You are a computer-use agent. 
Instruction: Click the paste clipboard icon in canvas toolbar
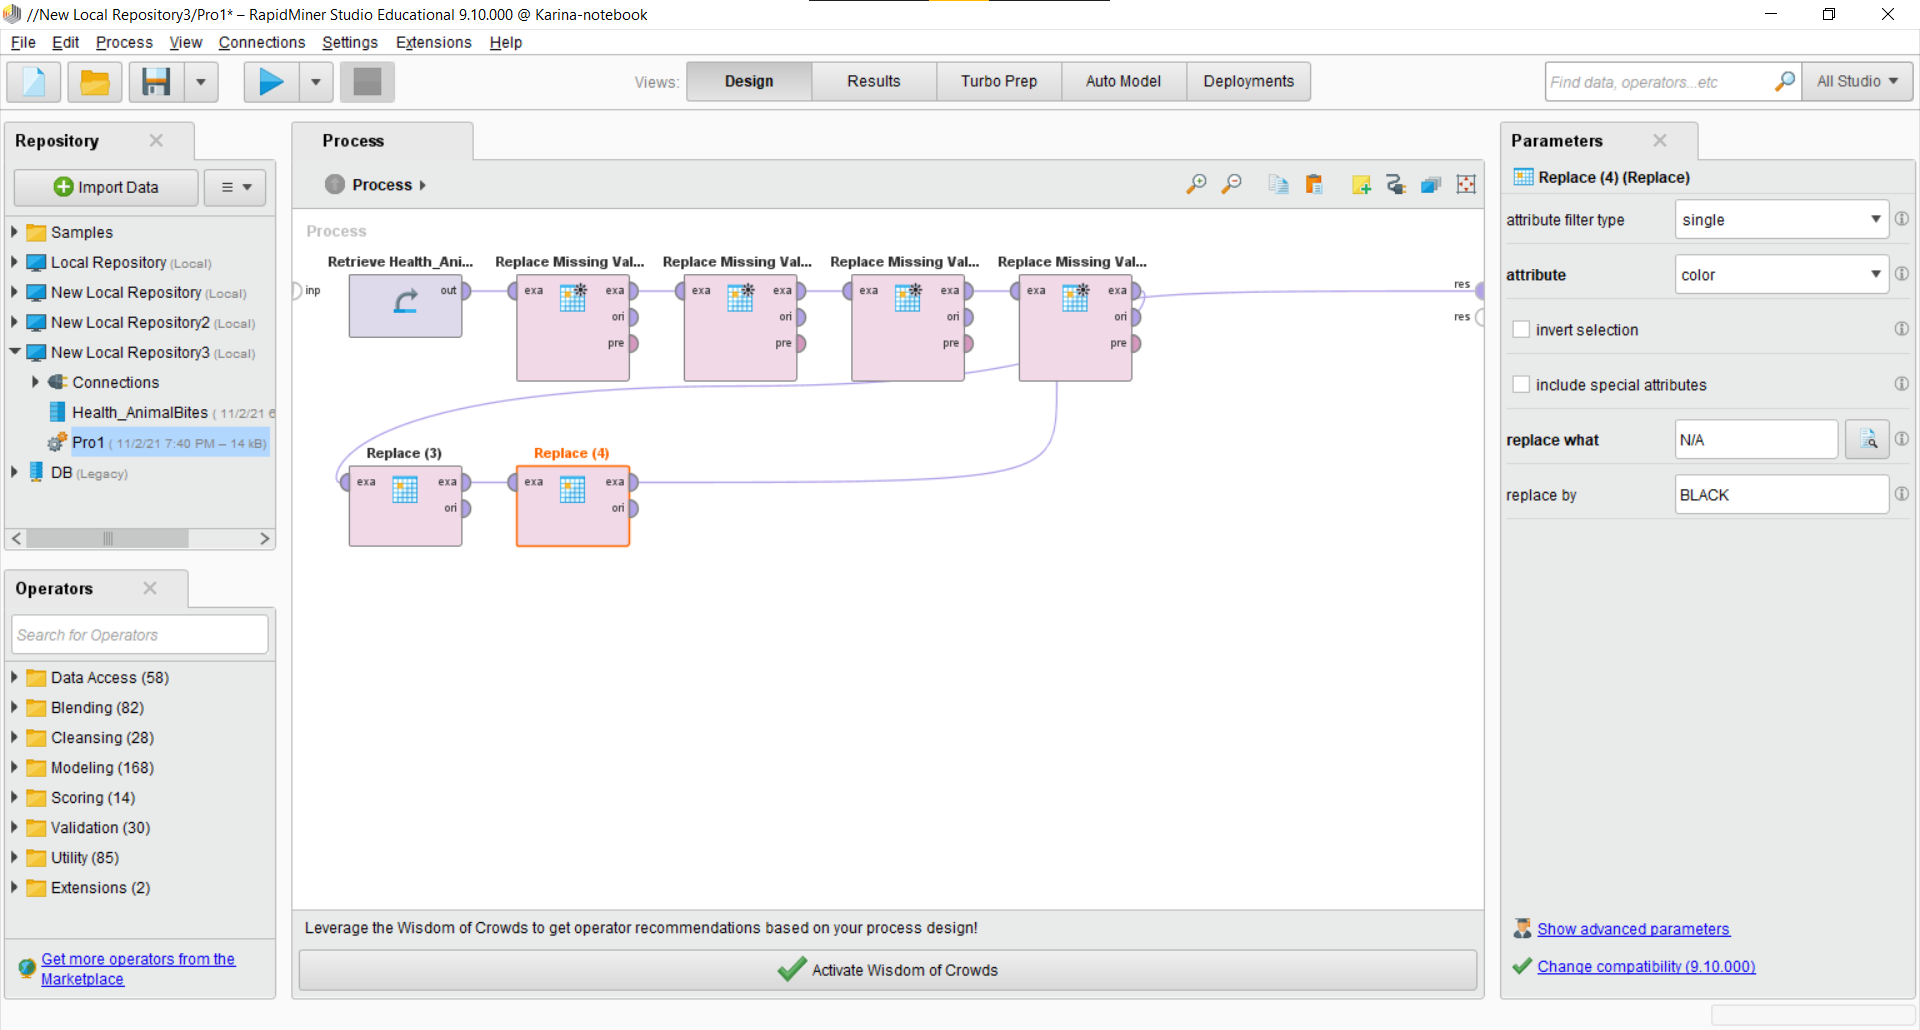pyautogui.click(x=1314, y=184)
